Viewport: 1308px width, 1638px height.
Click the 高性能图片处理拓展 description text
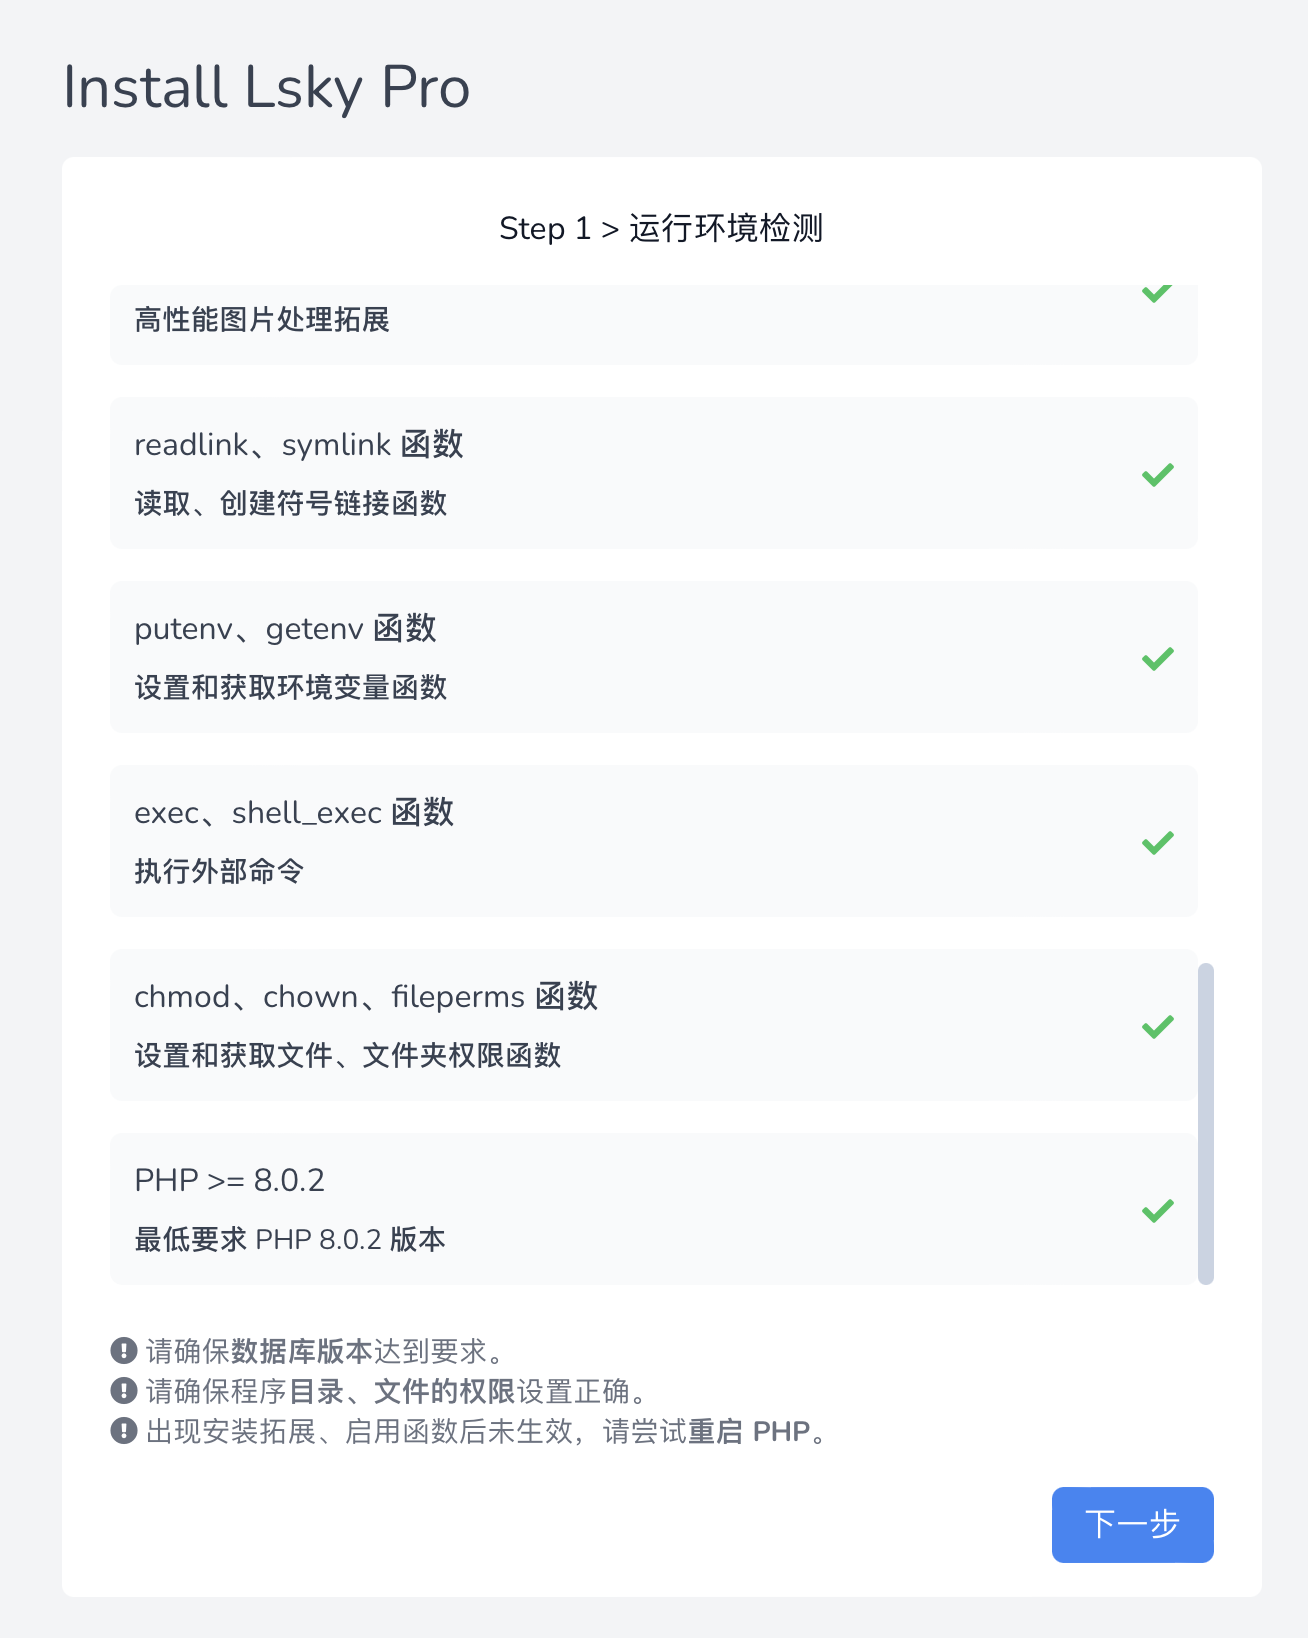(x=262, y=320)
